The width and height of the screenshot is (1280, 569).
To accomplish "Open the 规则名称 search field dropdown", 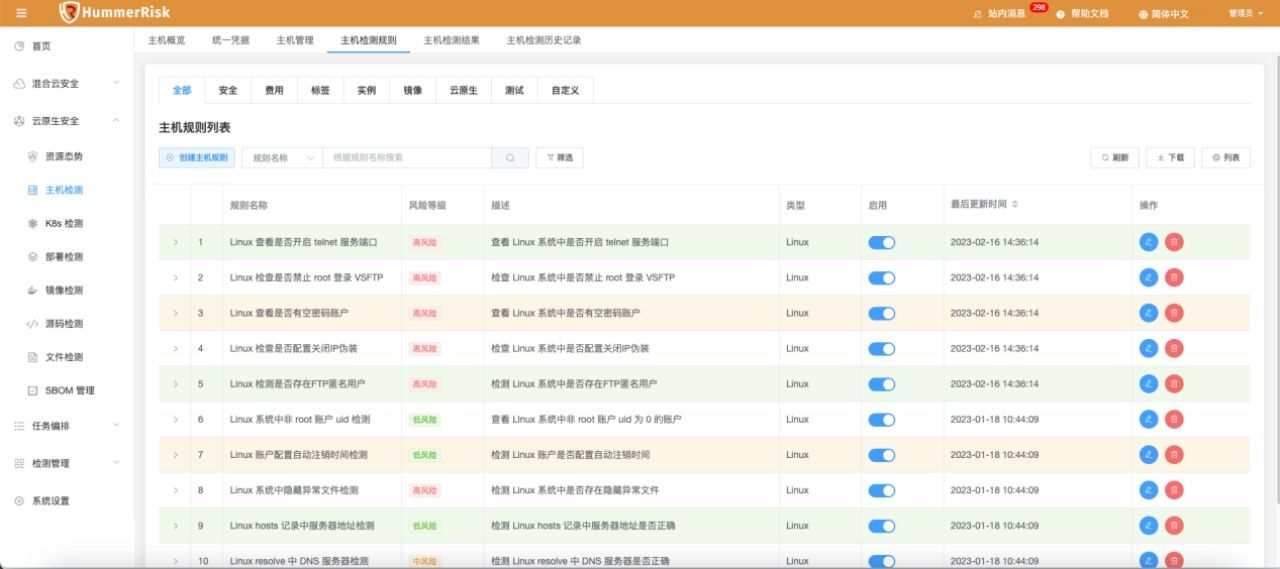I will tap(282, 158).
